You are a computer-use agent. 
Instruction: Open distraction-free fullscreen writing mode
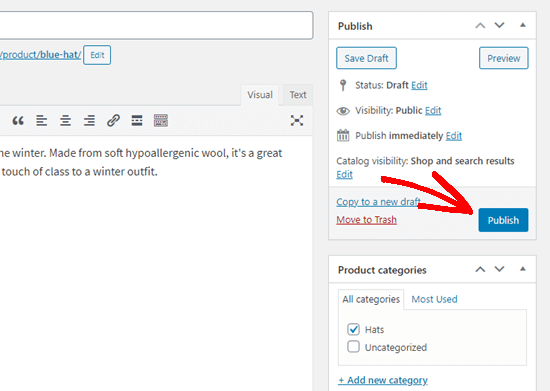click(x=297, y=121)
